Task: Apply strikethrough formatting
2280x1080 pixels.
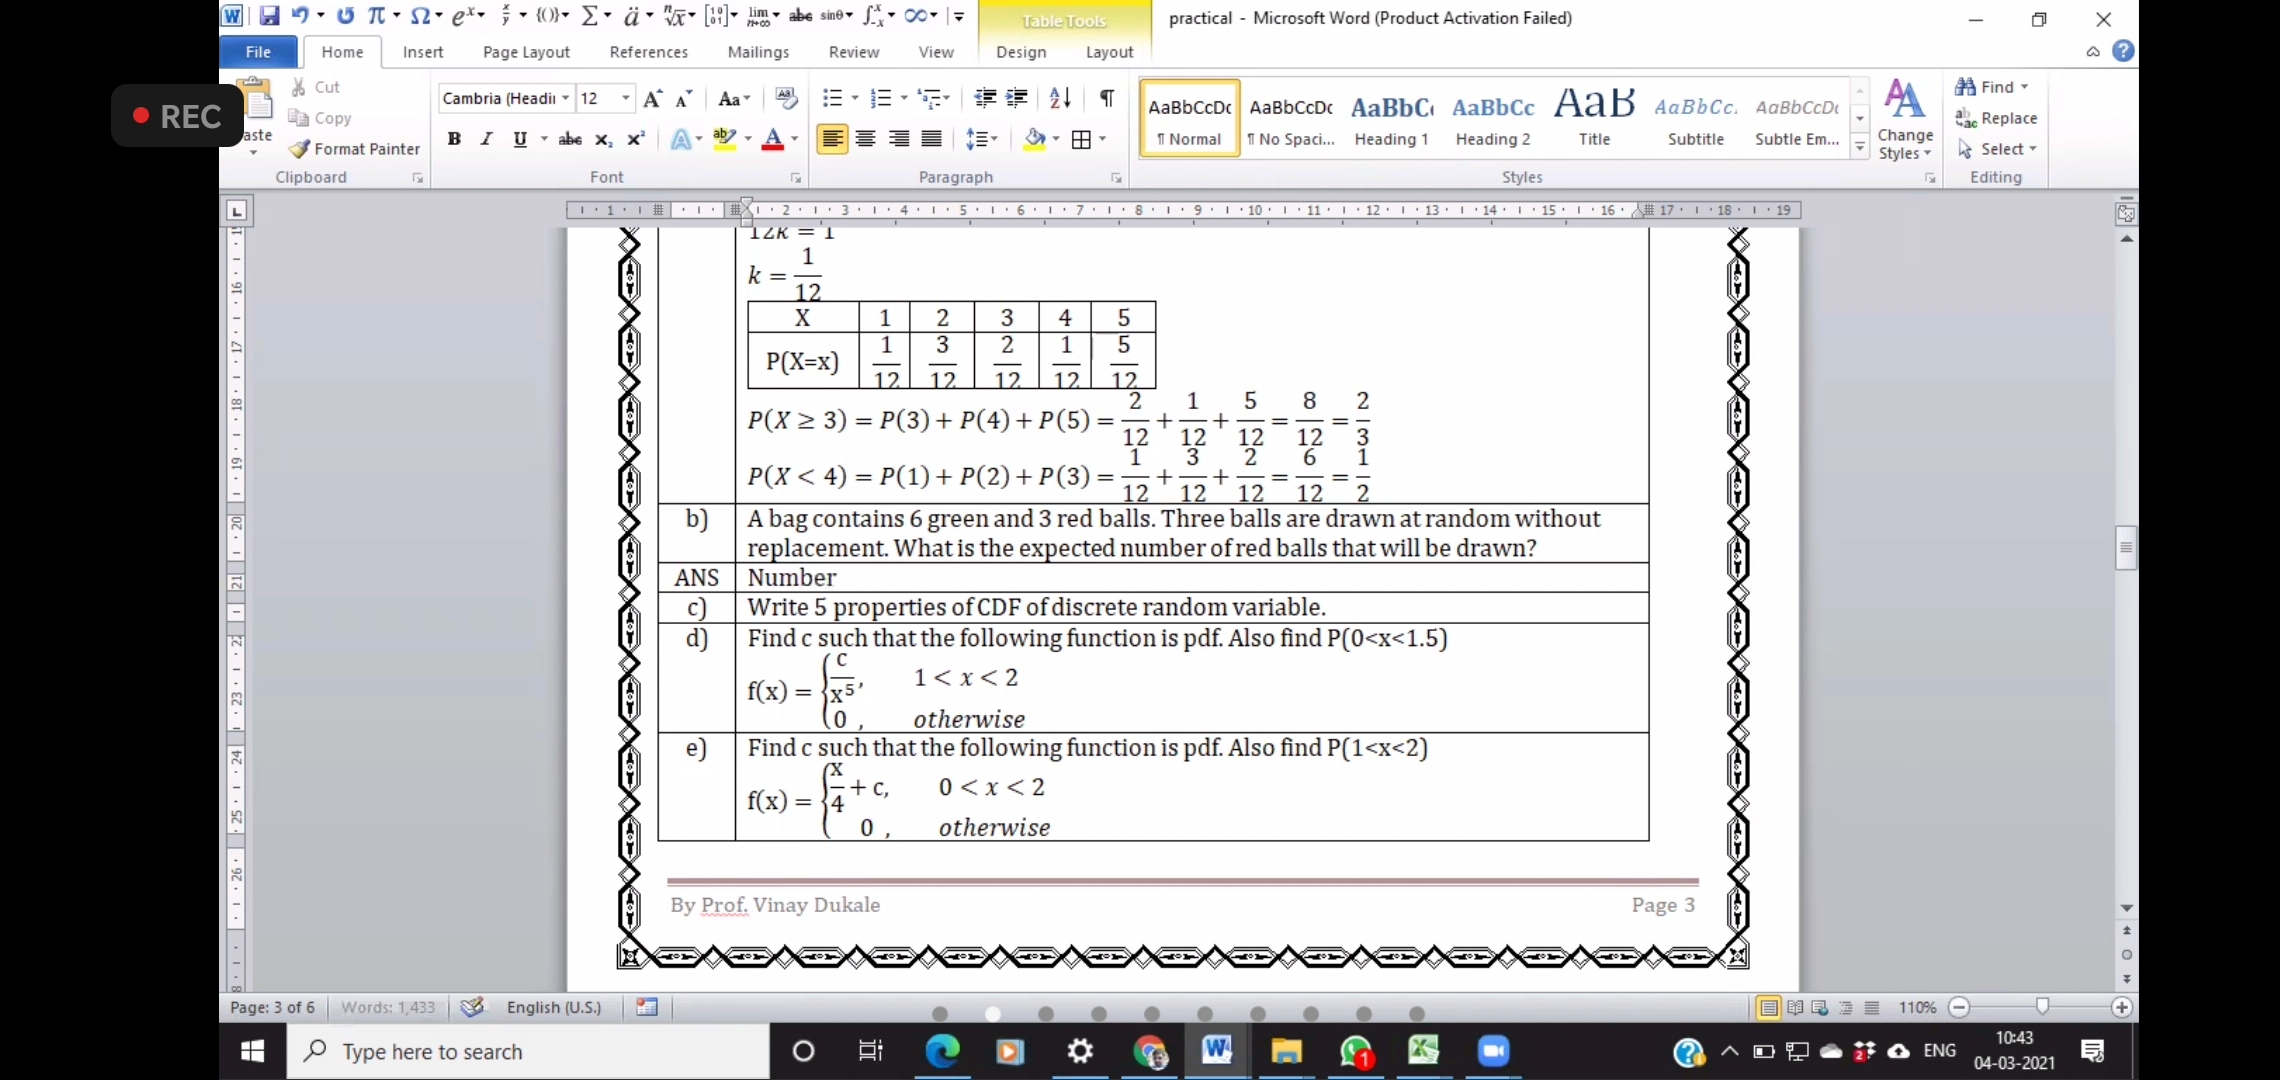Action: pos(570,139)
